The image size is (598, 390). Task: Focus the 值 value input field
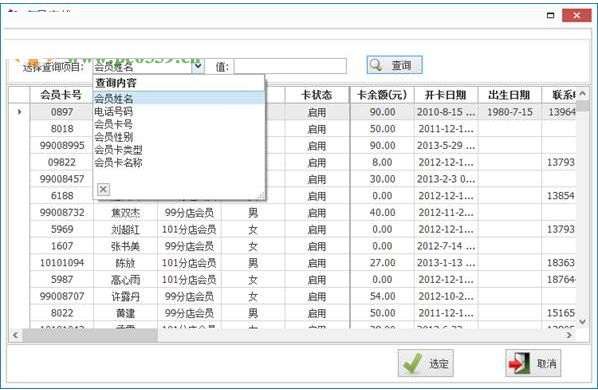coord(290,66)
